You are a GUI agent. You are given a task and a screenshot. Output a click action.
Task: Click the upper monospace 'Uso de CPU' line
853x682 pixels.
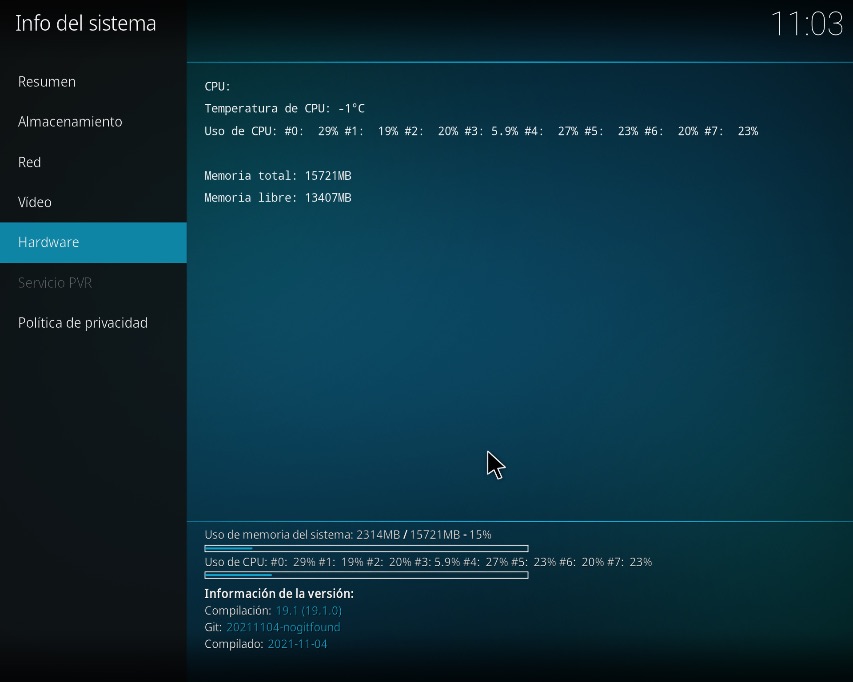tap(481, 131)
